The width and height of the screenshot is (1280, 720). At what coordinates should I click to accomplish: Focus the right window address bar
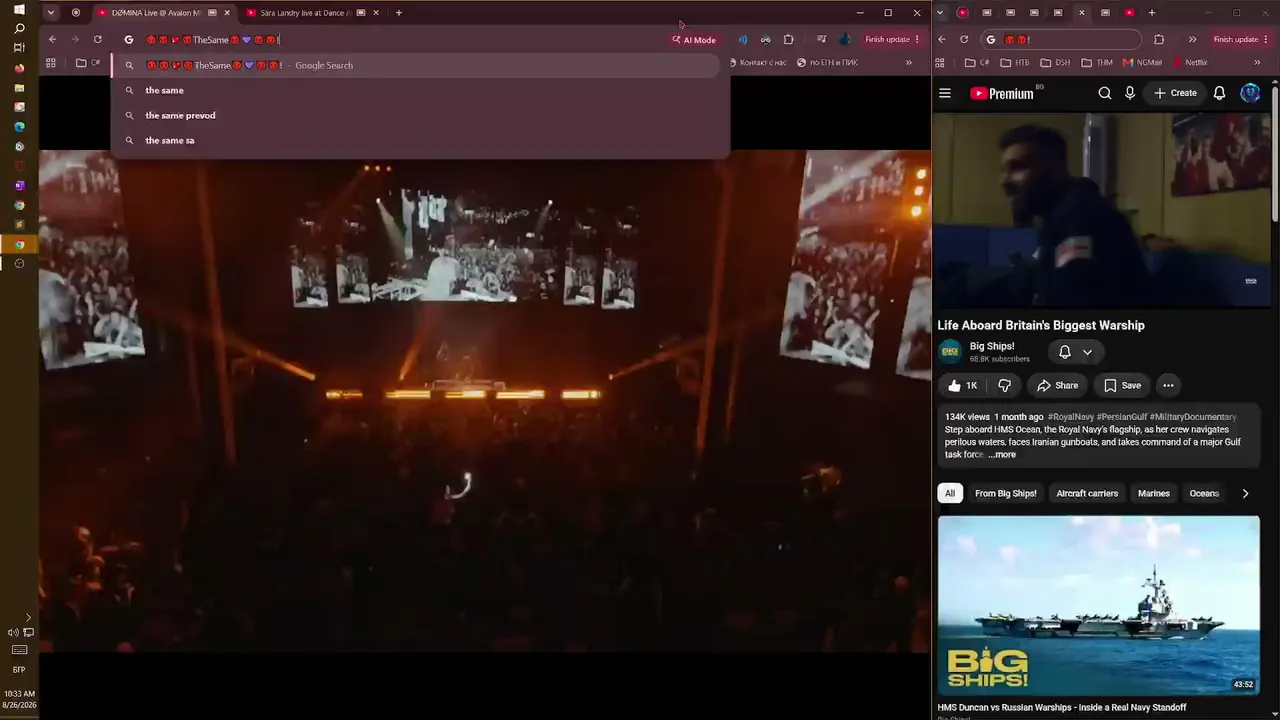click(1060, 40)
